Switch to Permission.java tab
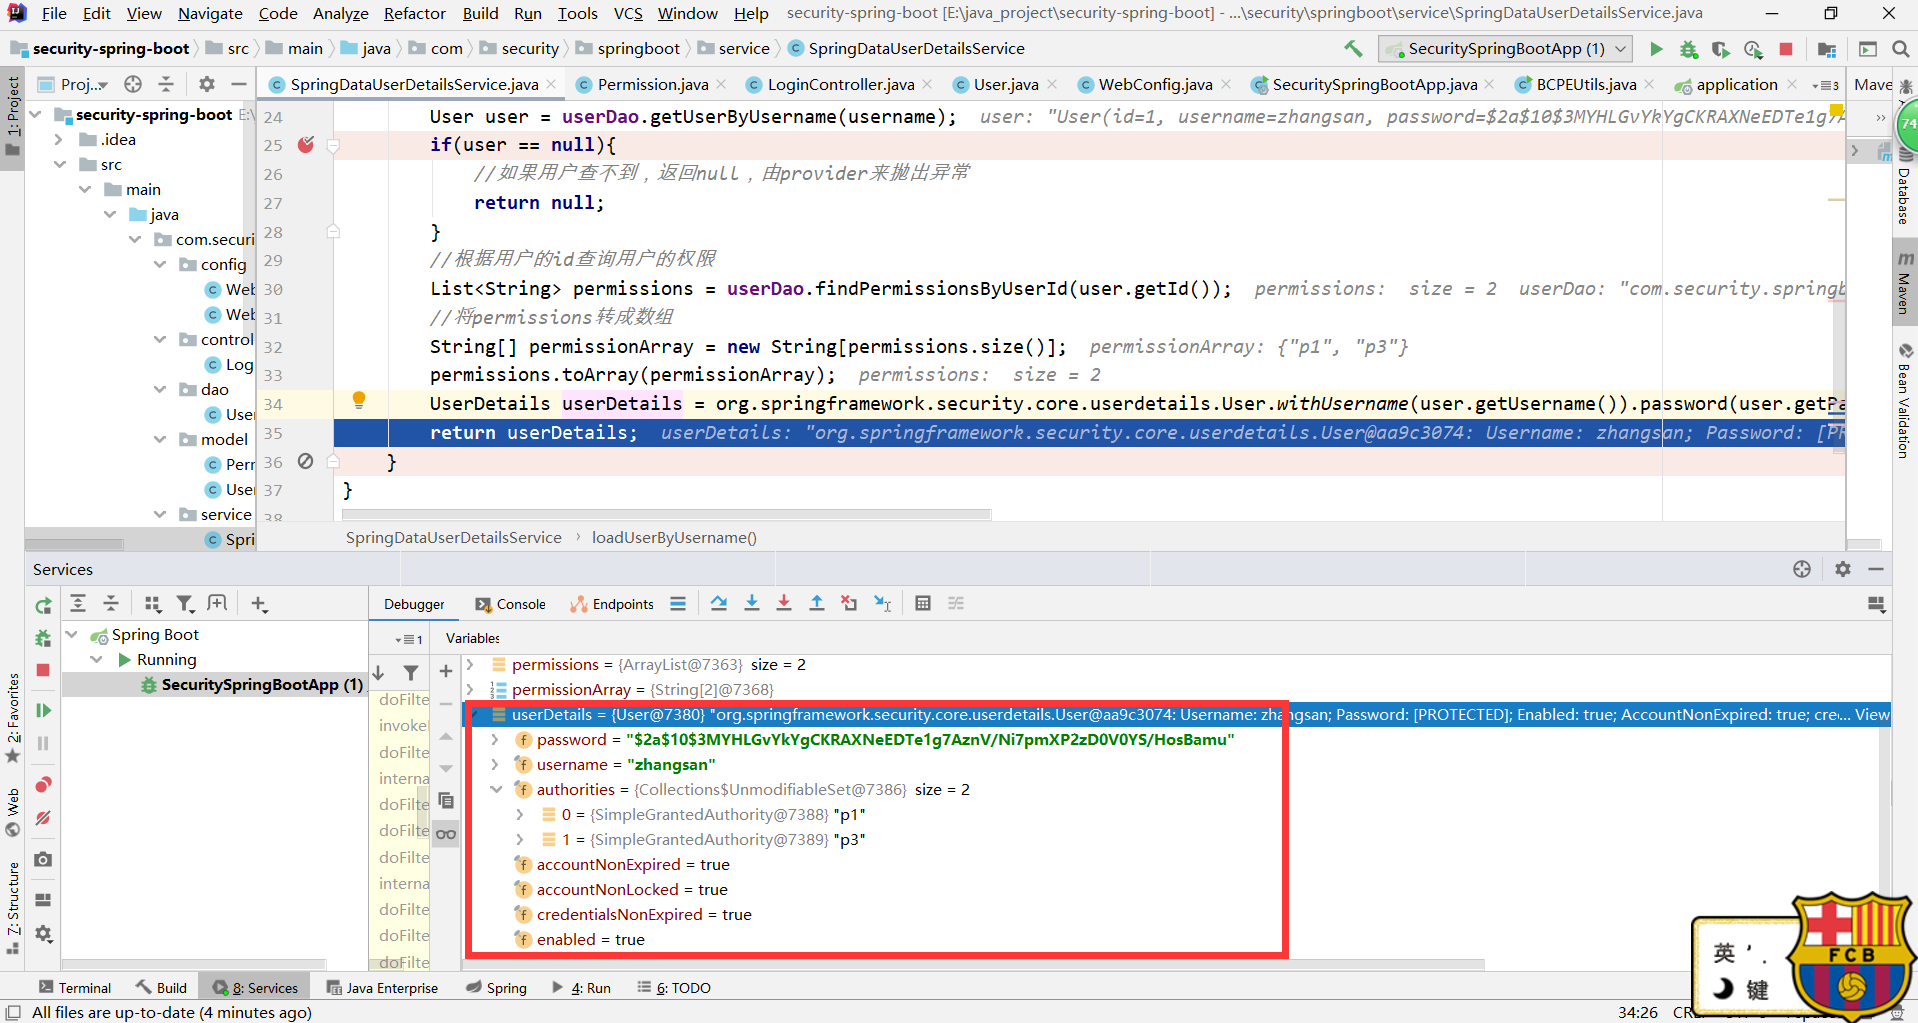The height and width of the screenshot is (1023, 1918). click(x=653, y=84)
